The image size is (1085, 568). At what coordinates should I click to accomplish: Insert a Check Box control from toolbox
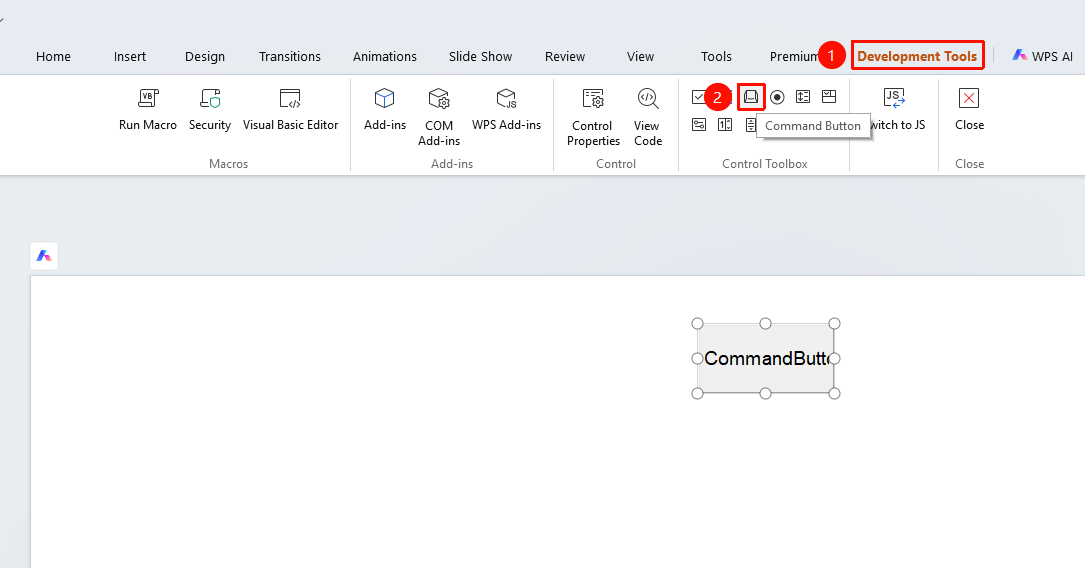point(699,97)
